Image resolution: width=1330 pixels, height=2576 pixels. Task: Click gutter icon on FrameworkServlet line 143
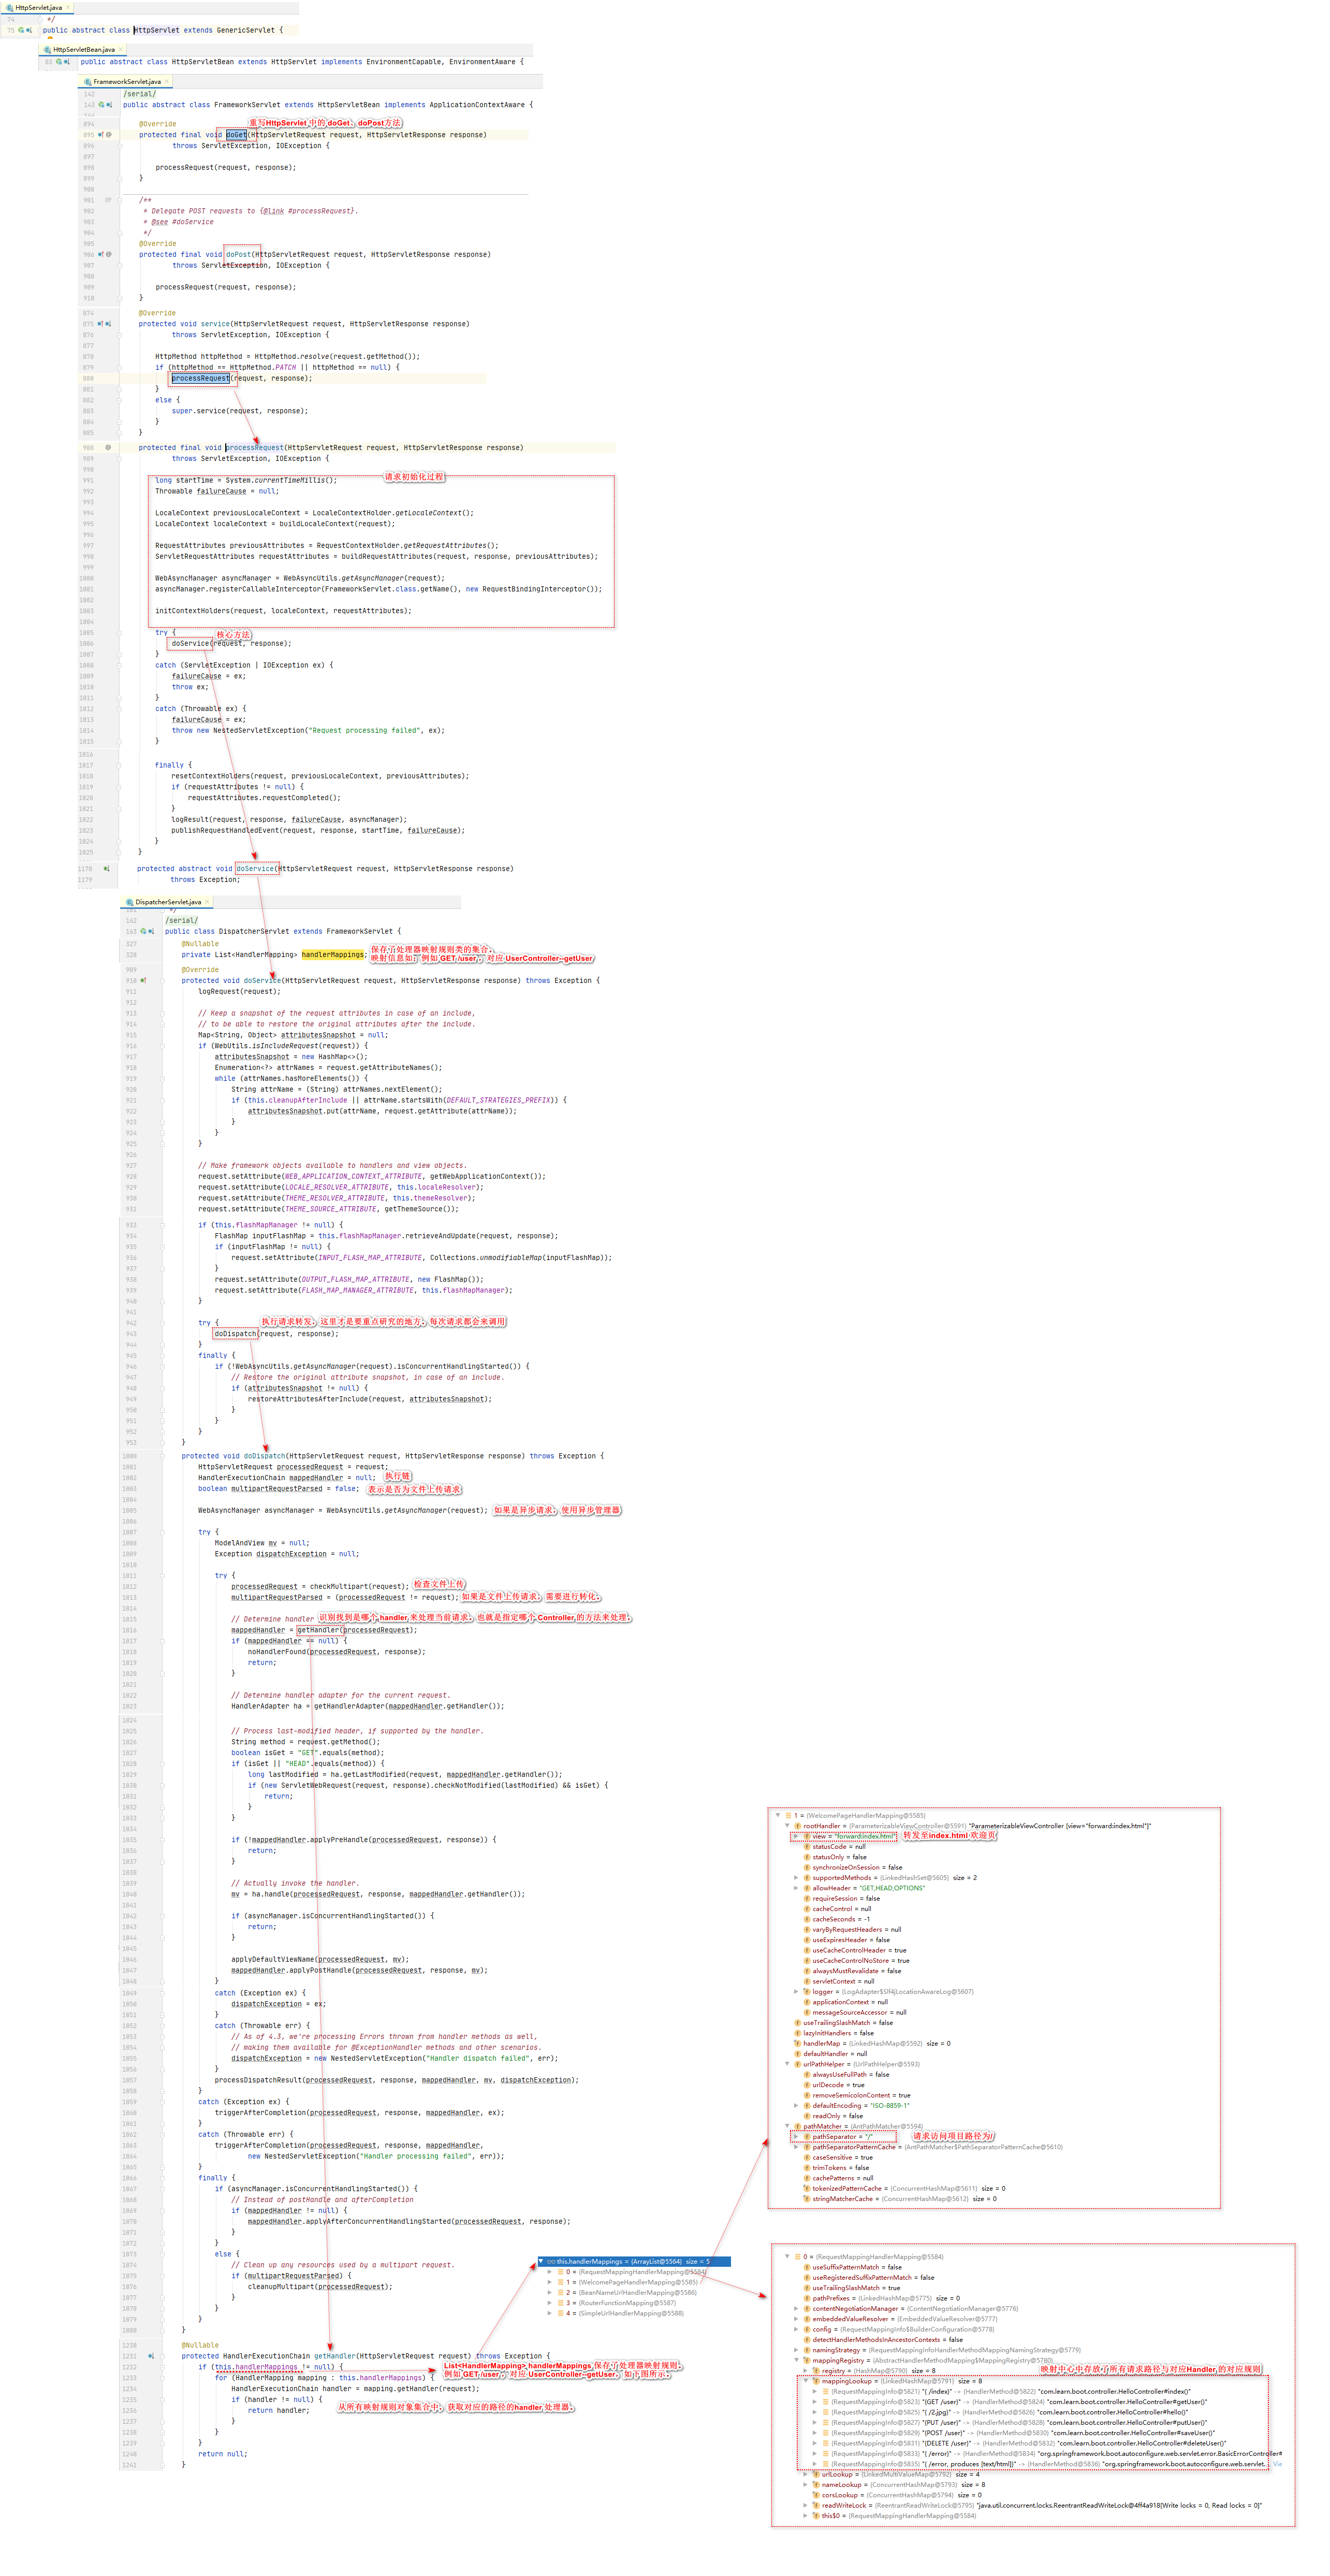pos(105,105)
